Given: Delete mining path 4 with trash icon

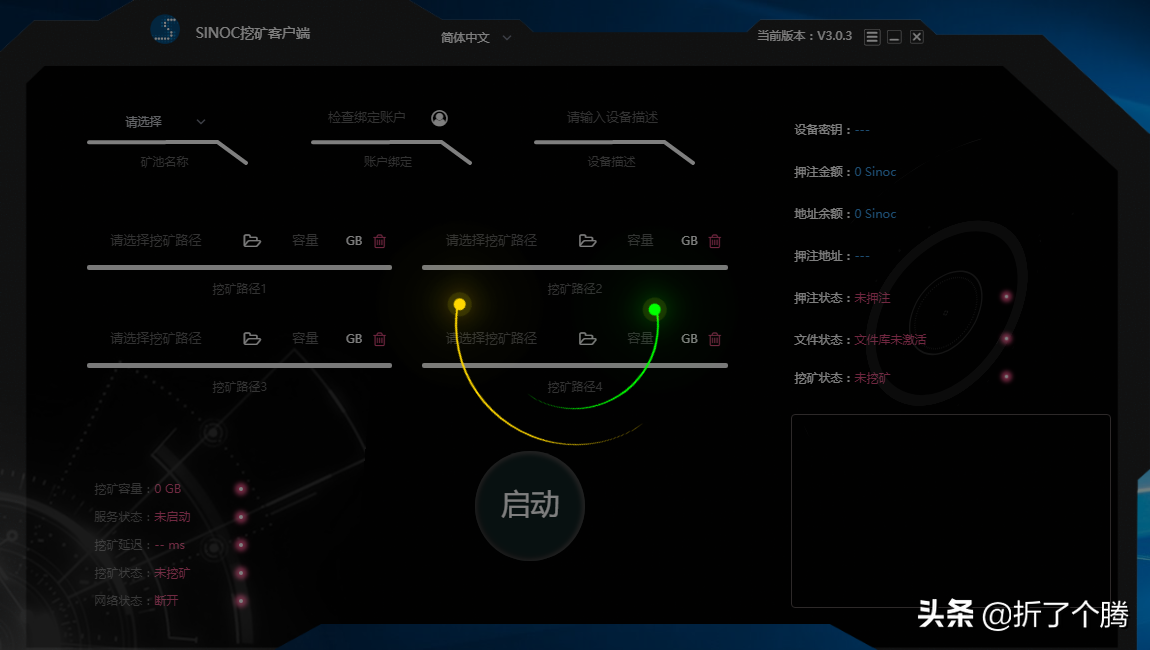Looking at the screenshot, I should (715, 338).
